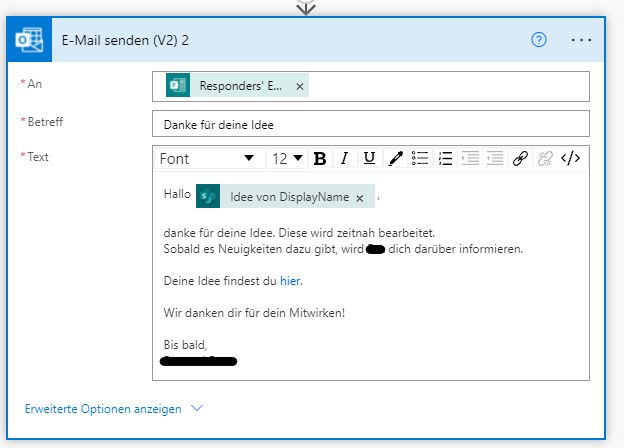
Task: Increase the text indent
Action: point(494,158)
